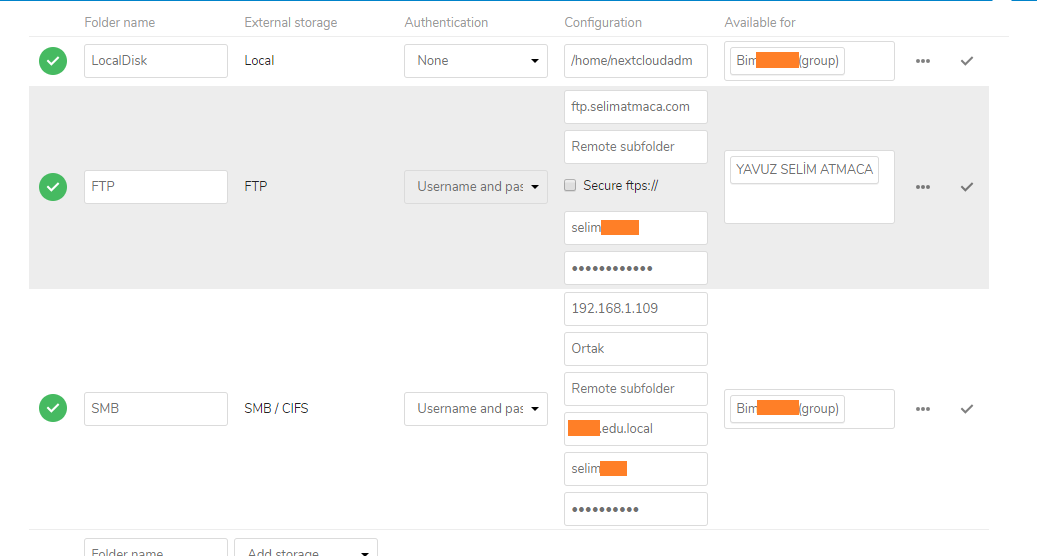Open more options menu for SMB row
1037x556 pixels.
tap(922, 409)
